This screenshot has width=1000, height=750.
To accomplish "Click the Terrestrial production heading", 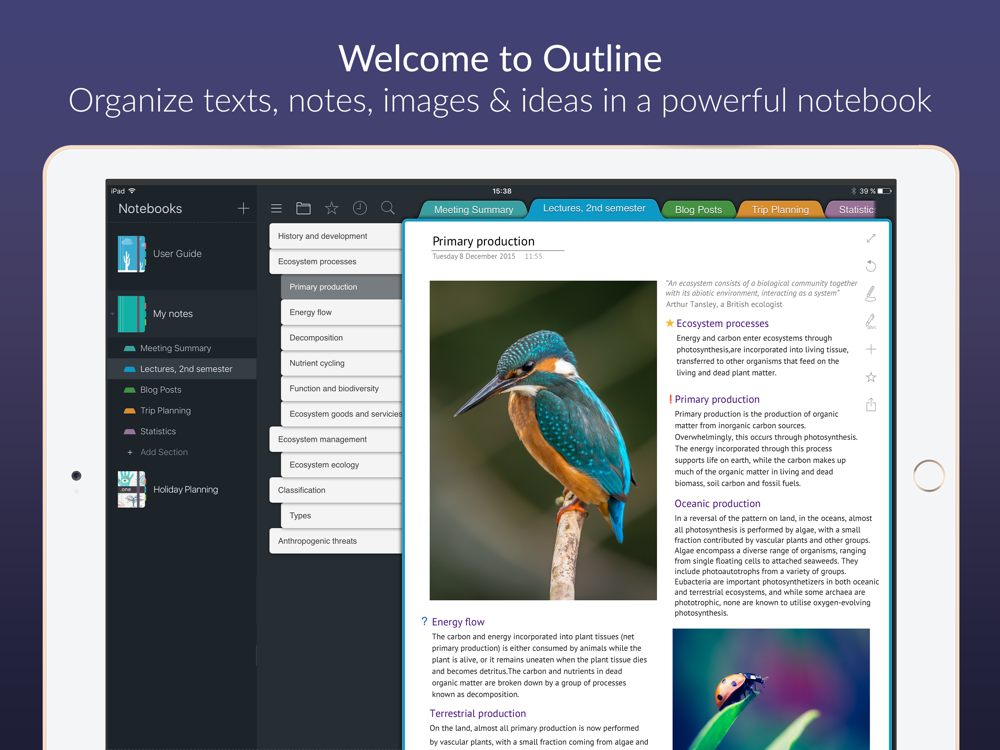I will click(478, 714).
